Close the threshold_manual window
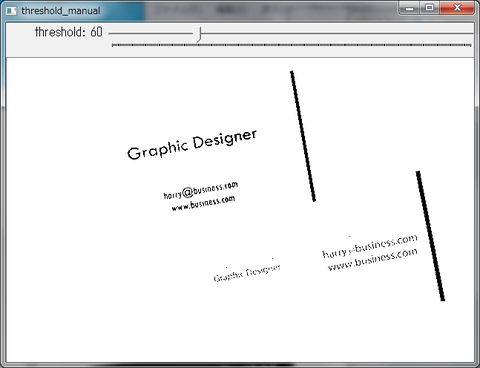480x368 pixels. click(457, 8)
